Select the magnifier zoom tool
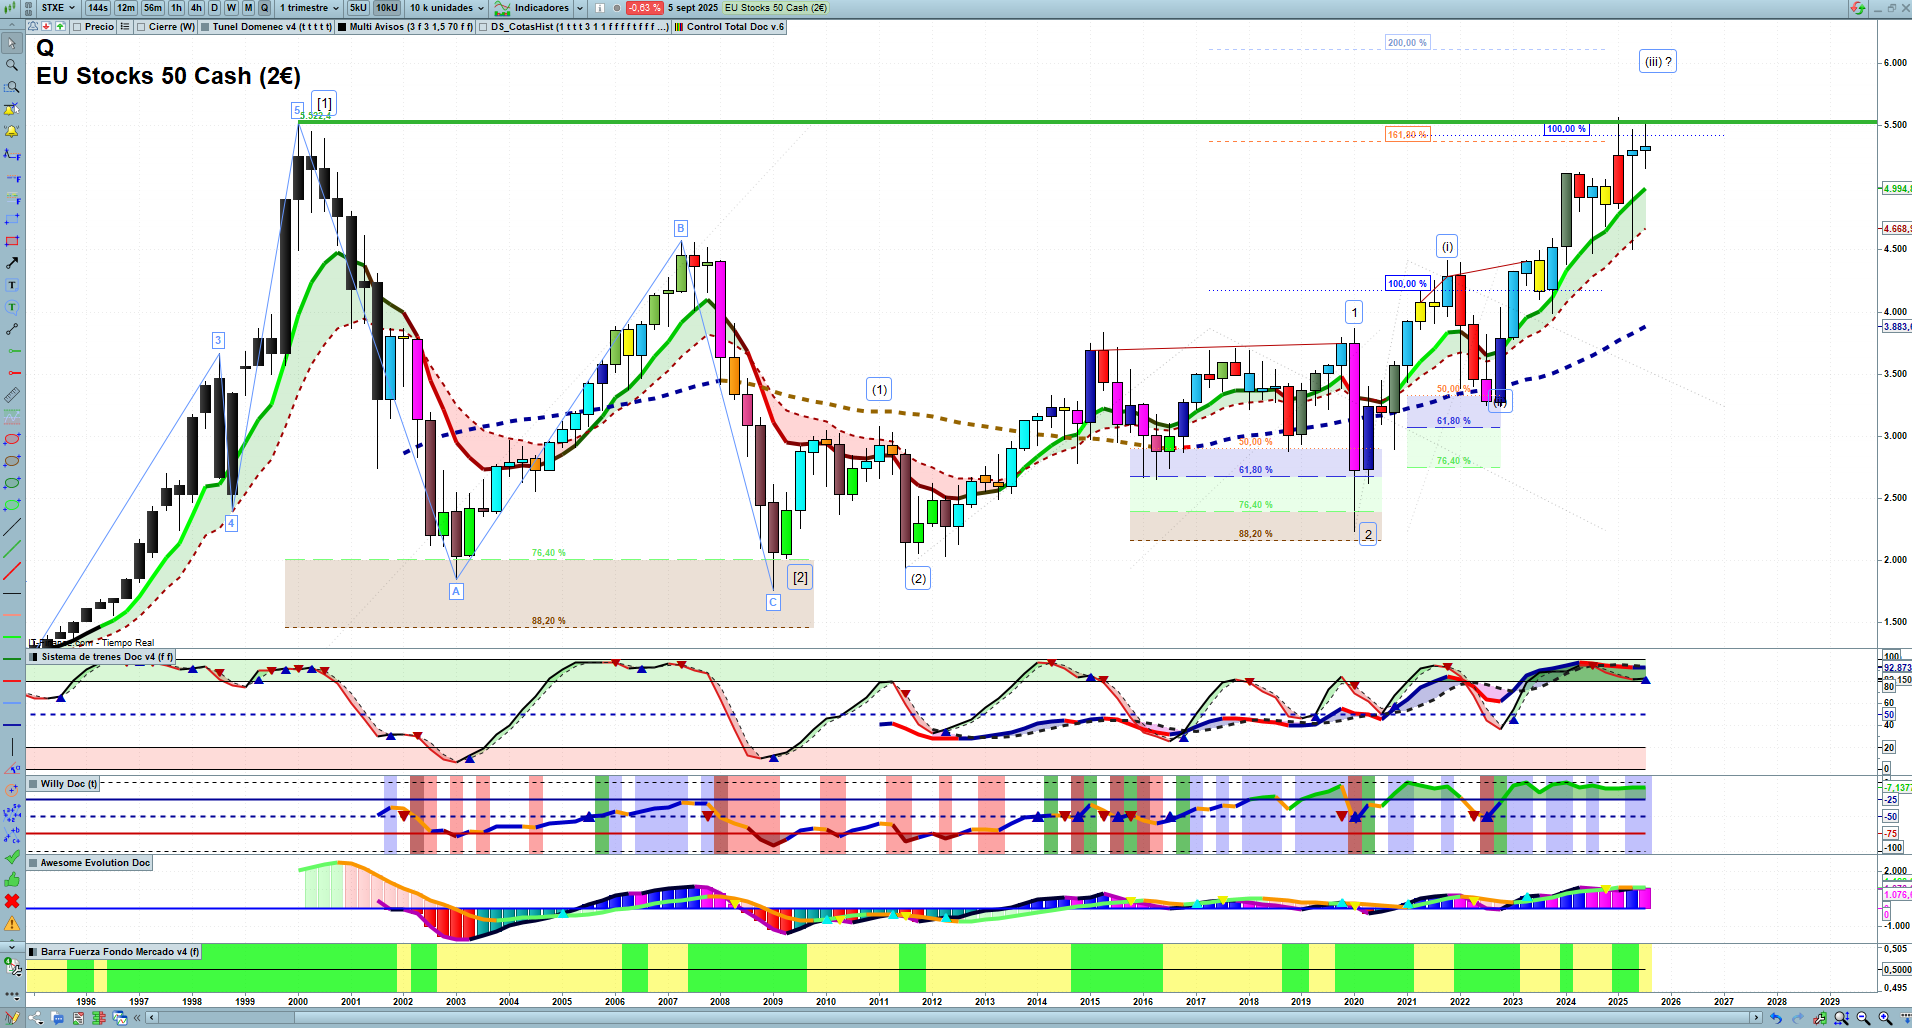Viewport: 1912px width, 1028px height. [x=12, y=65]
